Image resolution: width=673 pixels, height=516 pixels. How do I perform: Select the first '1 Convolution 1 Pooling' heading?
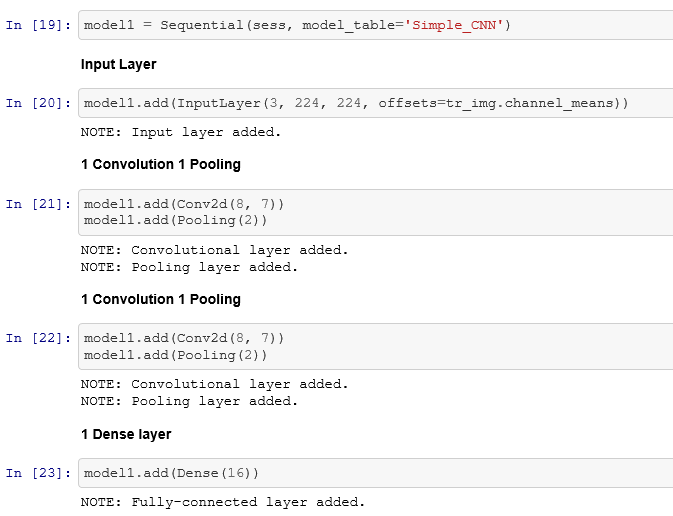pos(161,164)
